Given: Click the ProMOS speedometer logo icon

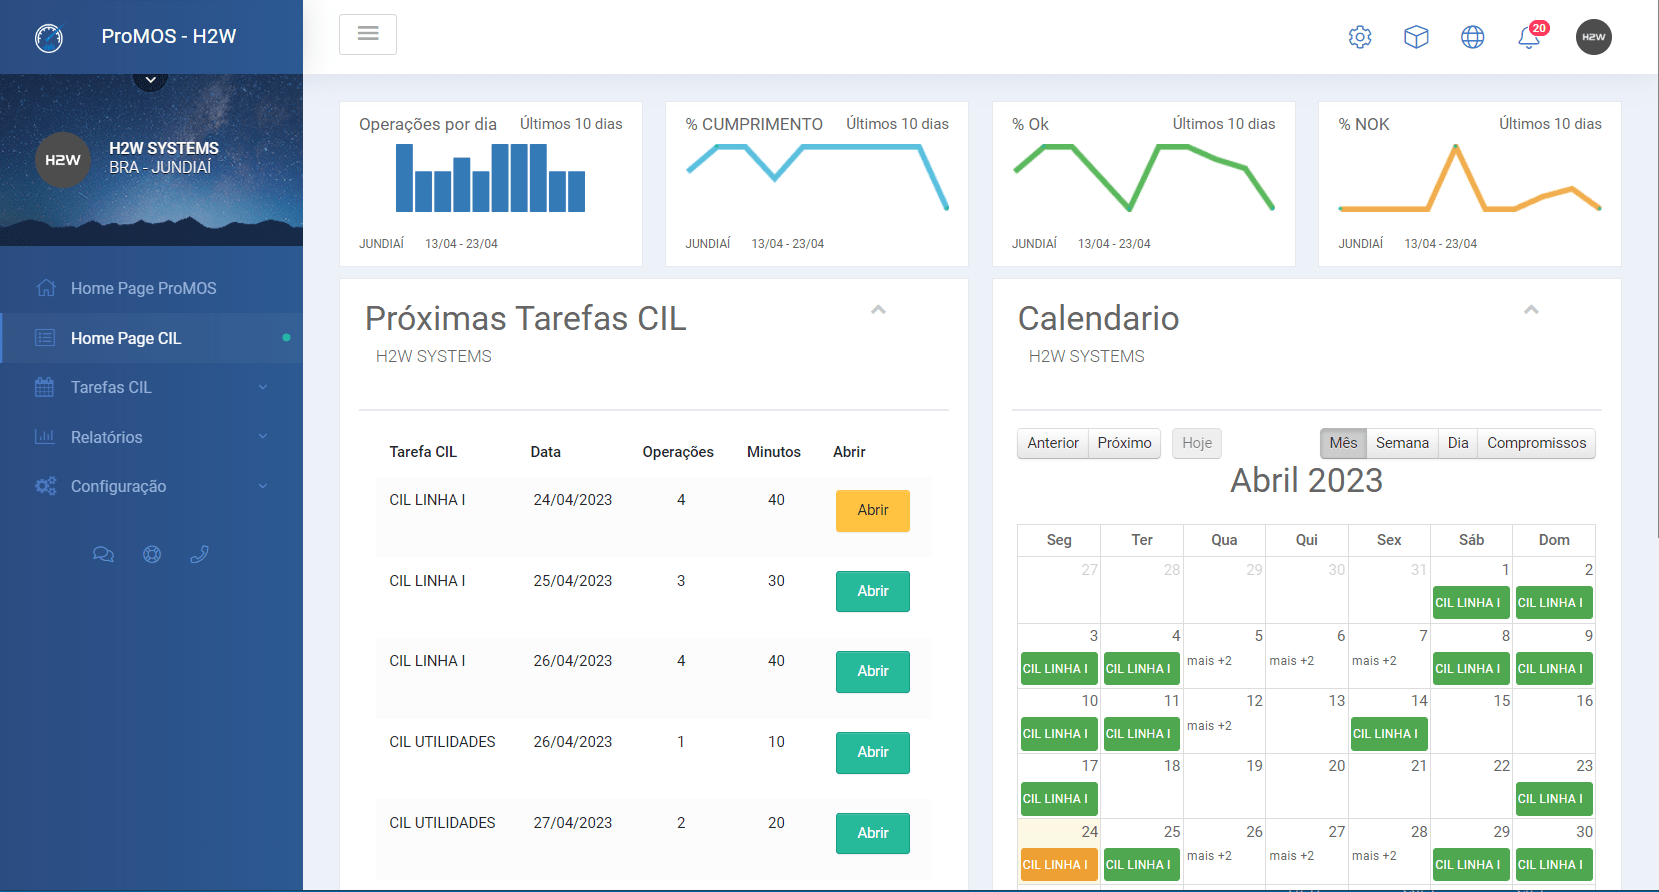Looking at the screenshot, I should click(x=49, y=37).
